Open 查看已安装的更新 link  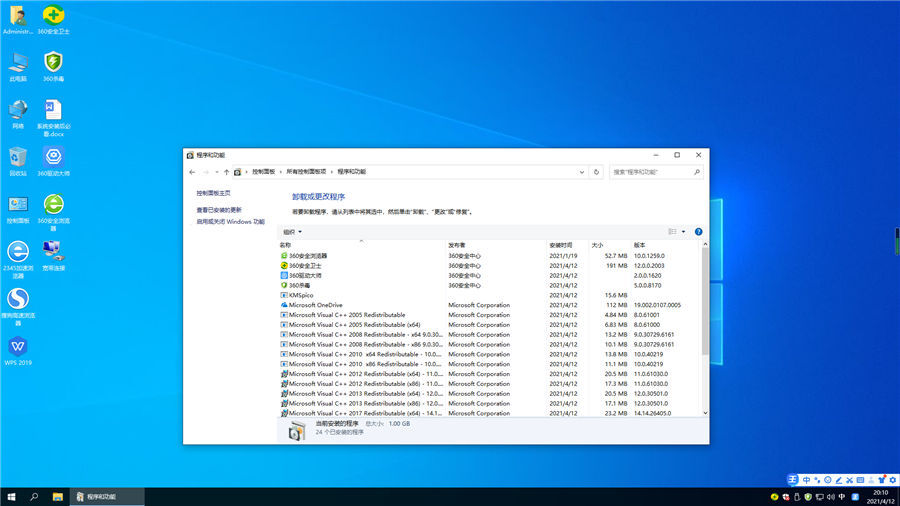tap(219, 210)
